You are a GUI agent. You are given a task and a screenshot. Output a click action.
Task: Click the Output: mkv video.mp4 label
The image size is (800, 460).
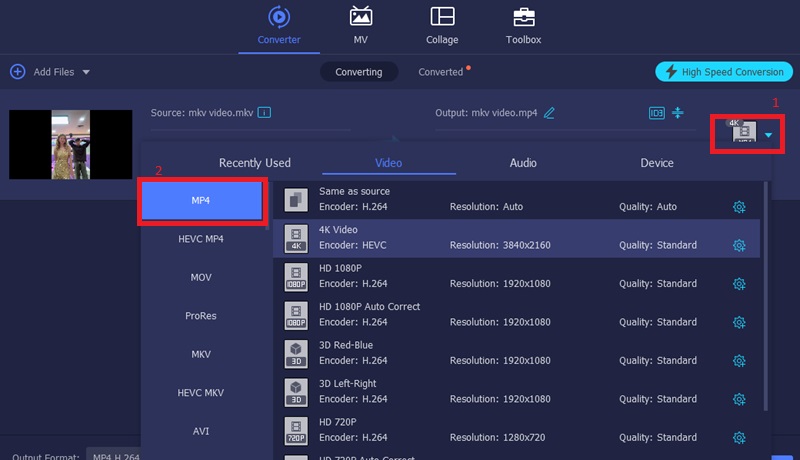click(x=486, y=113)
